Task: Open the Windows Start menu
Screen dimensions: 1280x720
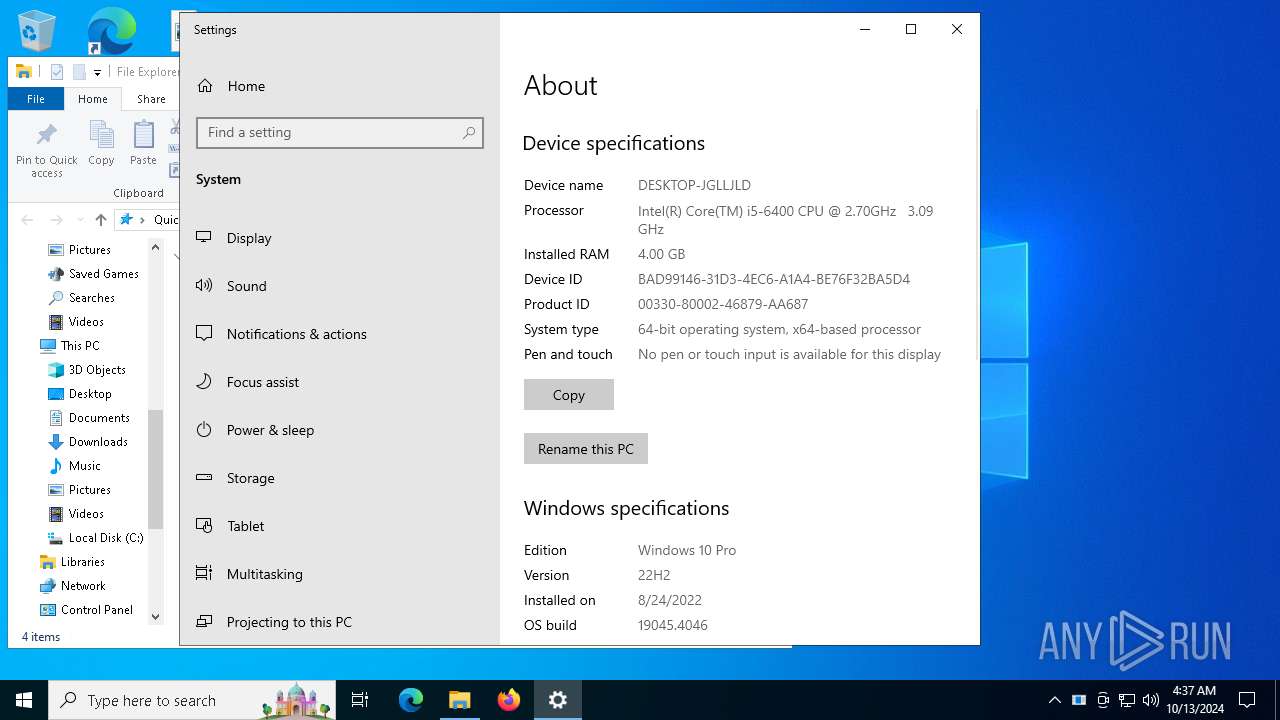Action: [24, 700]
